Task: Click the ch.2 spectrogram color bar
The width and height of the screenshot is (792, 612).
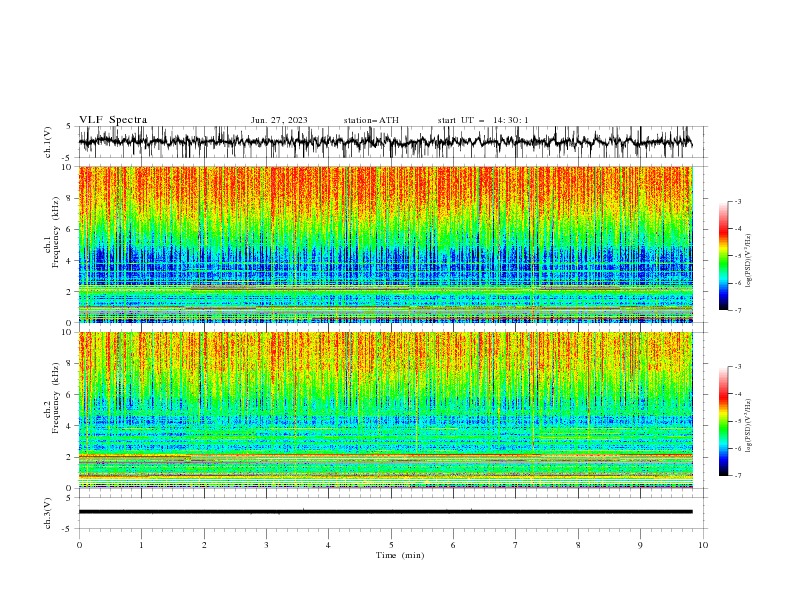Action: 723,421
